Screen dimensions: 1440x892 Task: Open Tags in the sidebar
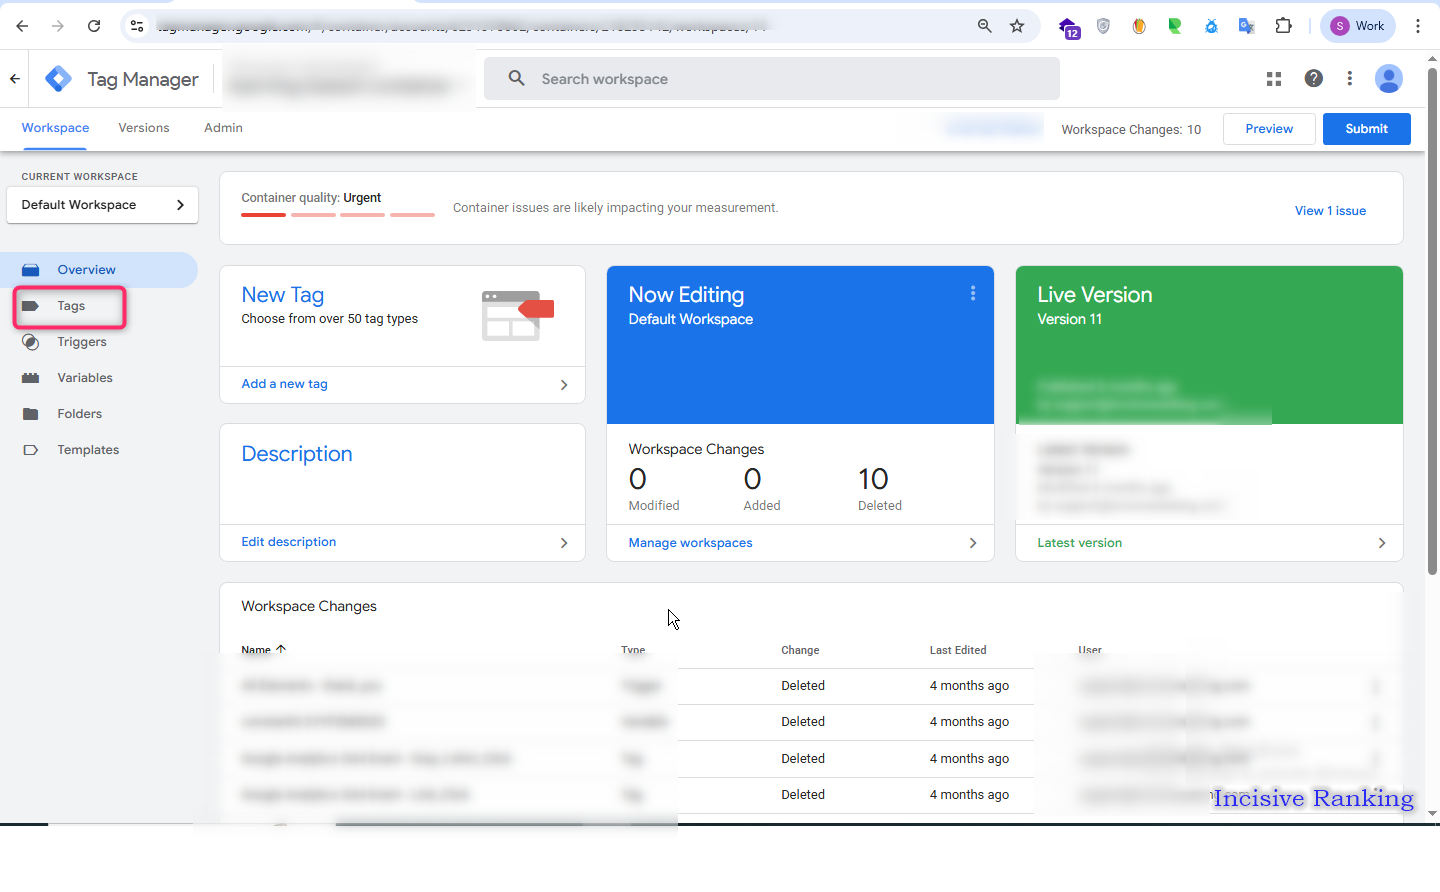pyautogui.click(x=70, y=306)
